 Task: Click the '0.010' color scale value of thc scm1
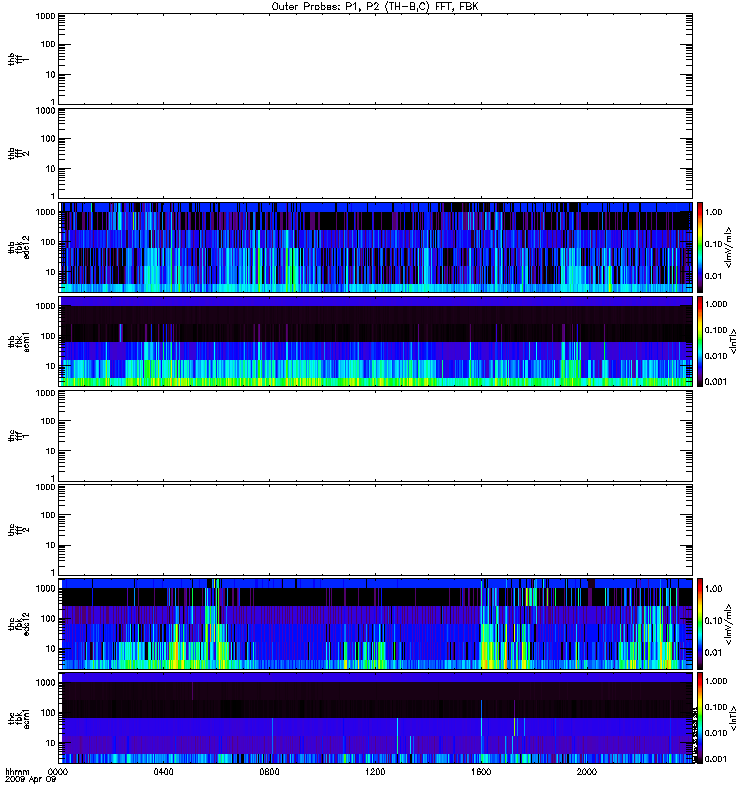click(716, 733)
